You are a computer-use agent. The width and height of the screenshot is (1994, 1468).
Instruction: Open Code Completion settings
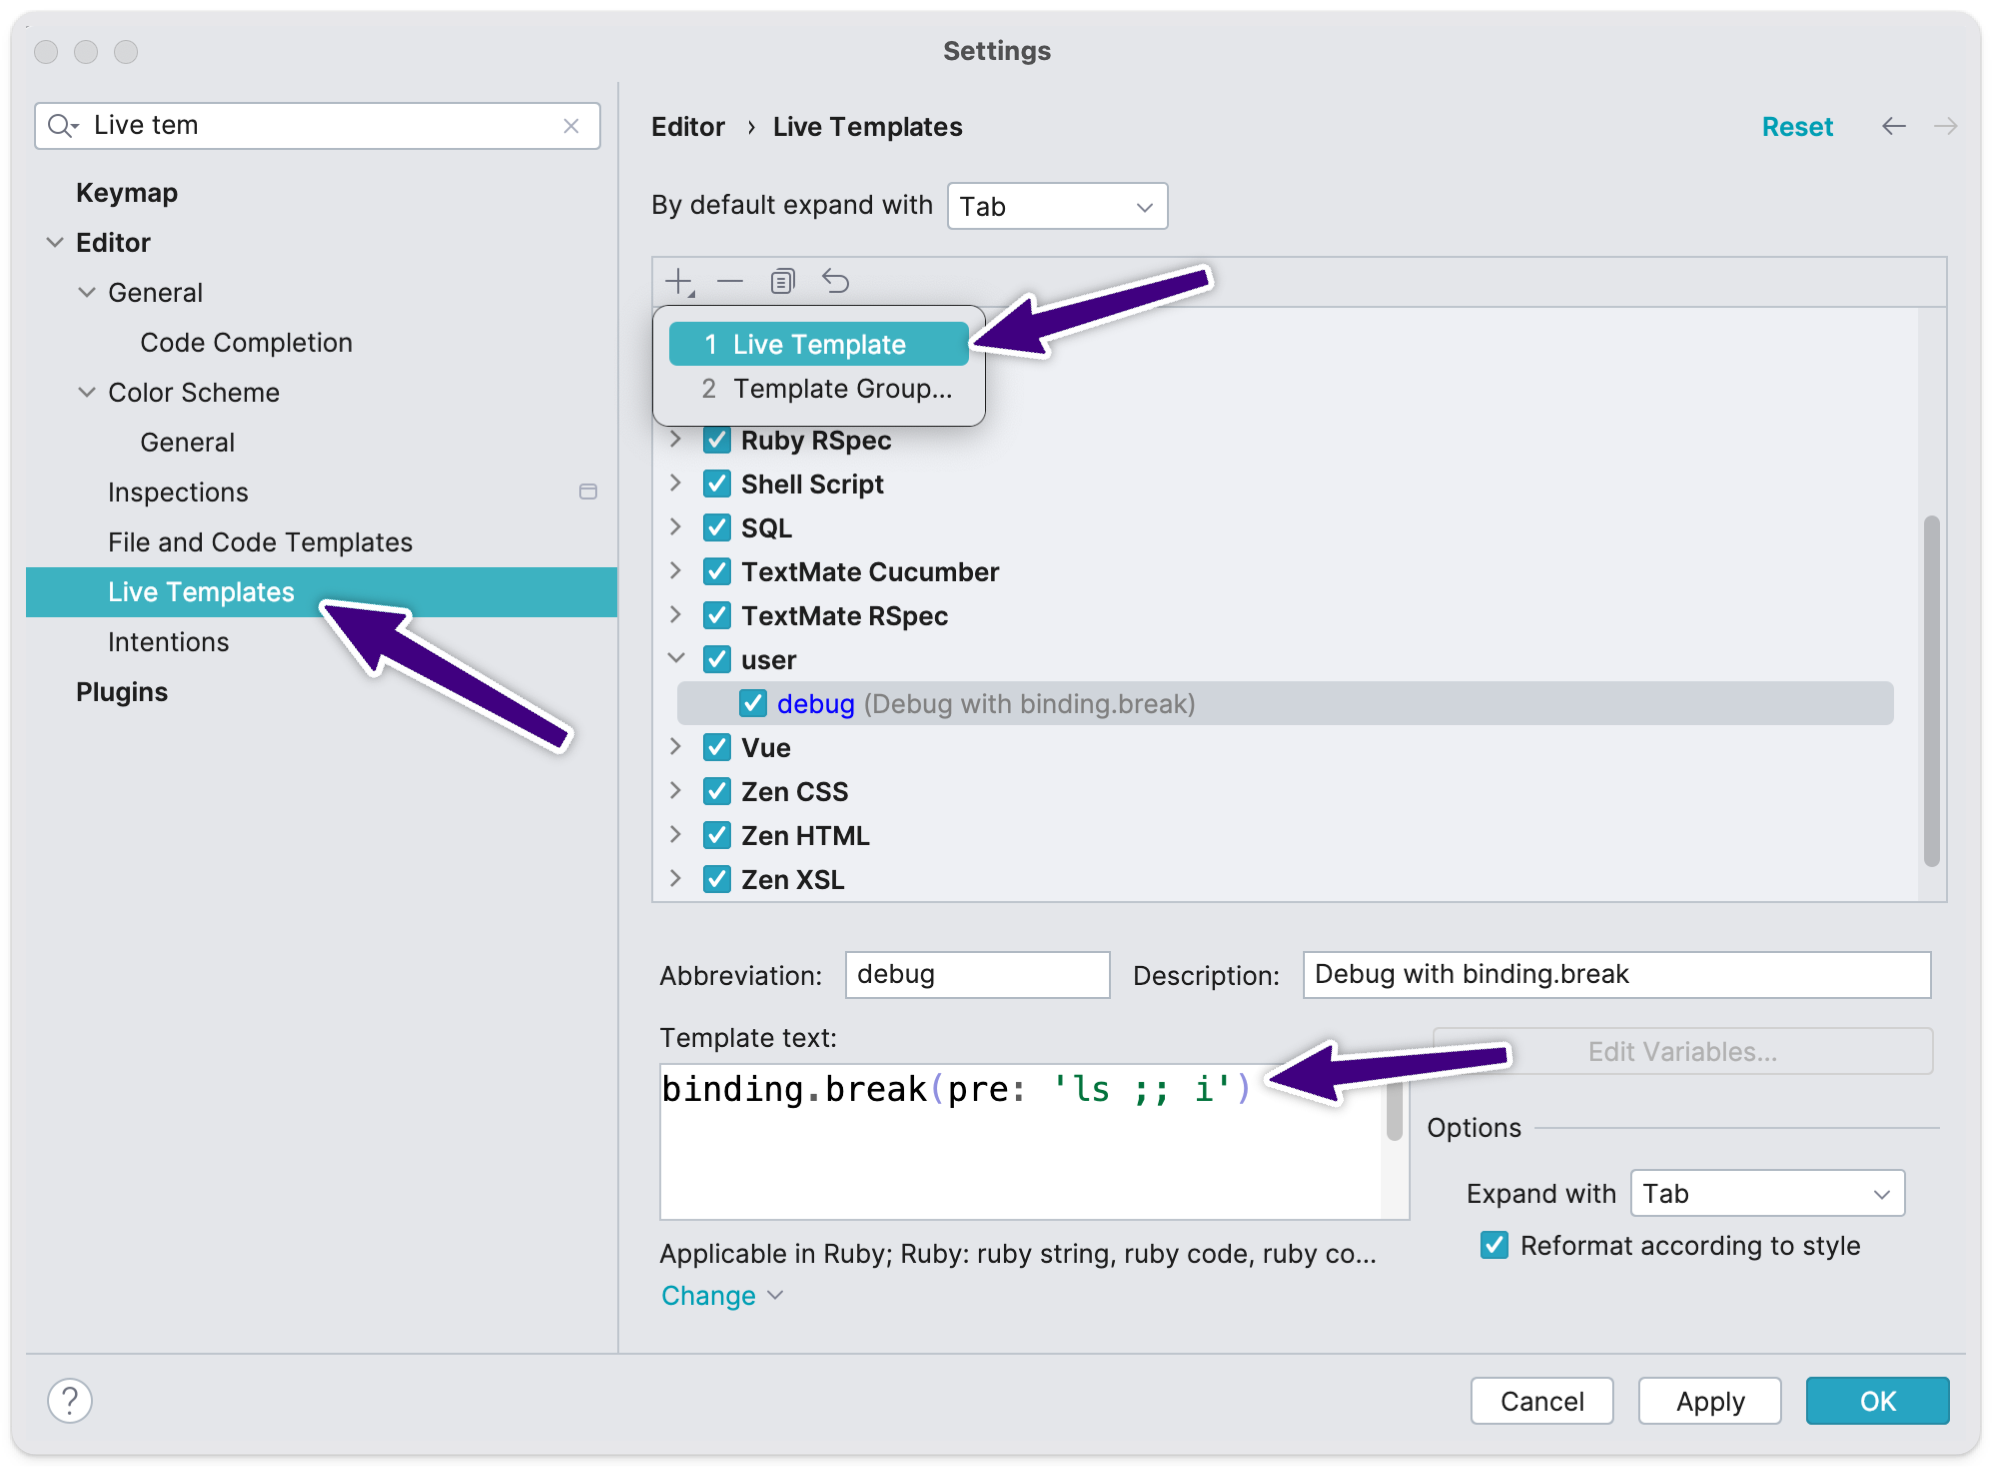246,343
